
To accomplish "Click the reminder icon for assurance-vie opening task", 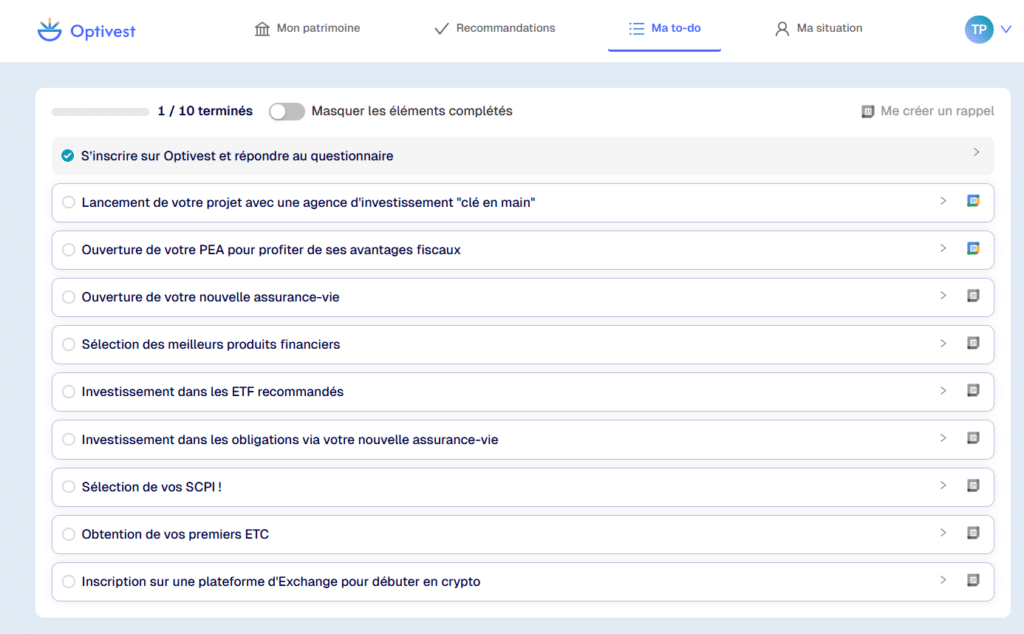I will [x=973, y=296].
